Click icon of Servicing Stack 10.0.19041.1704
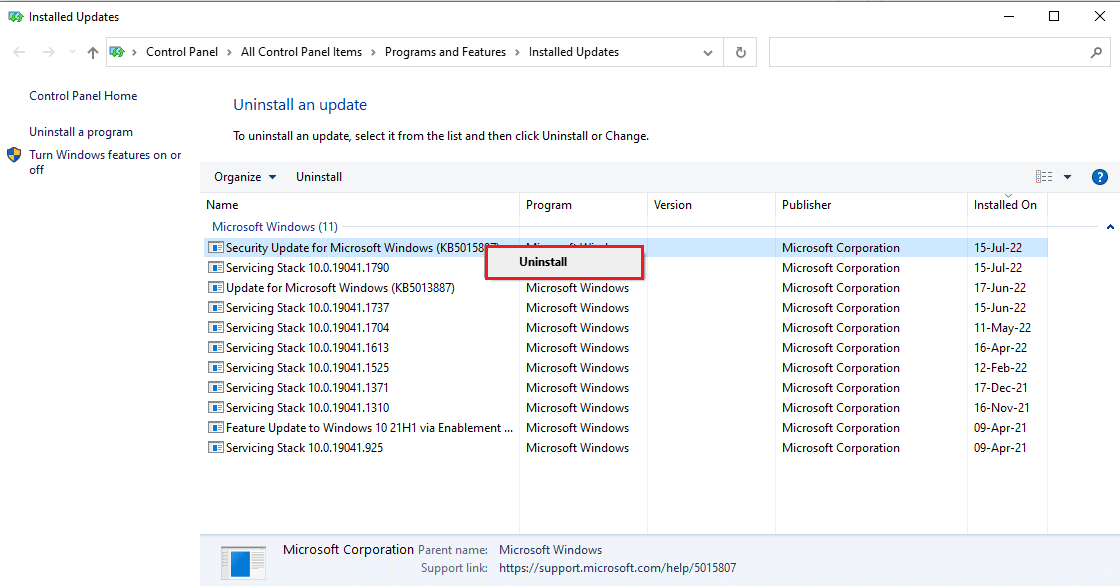The height and width of the screenshot is (586, 1120). pos(215,328)
